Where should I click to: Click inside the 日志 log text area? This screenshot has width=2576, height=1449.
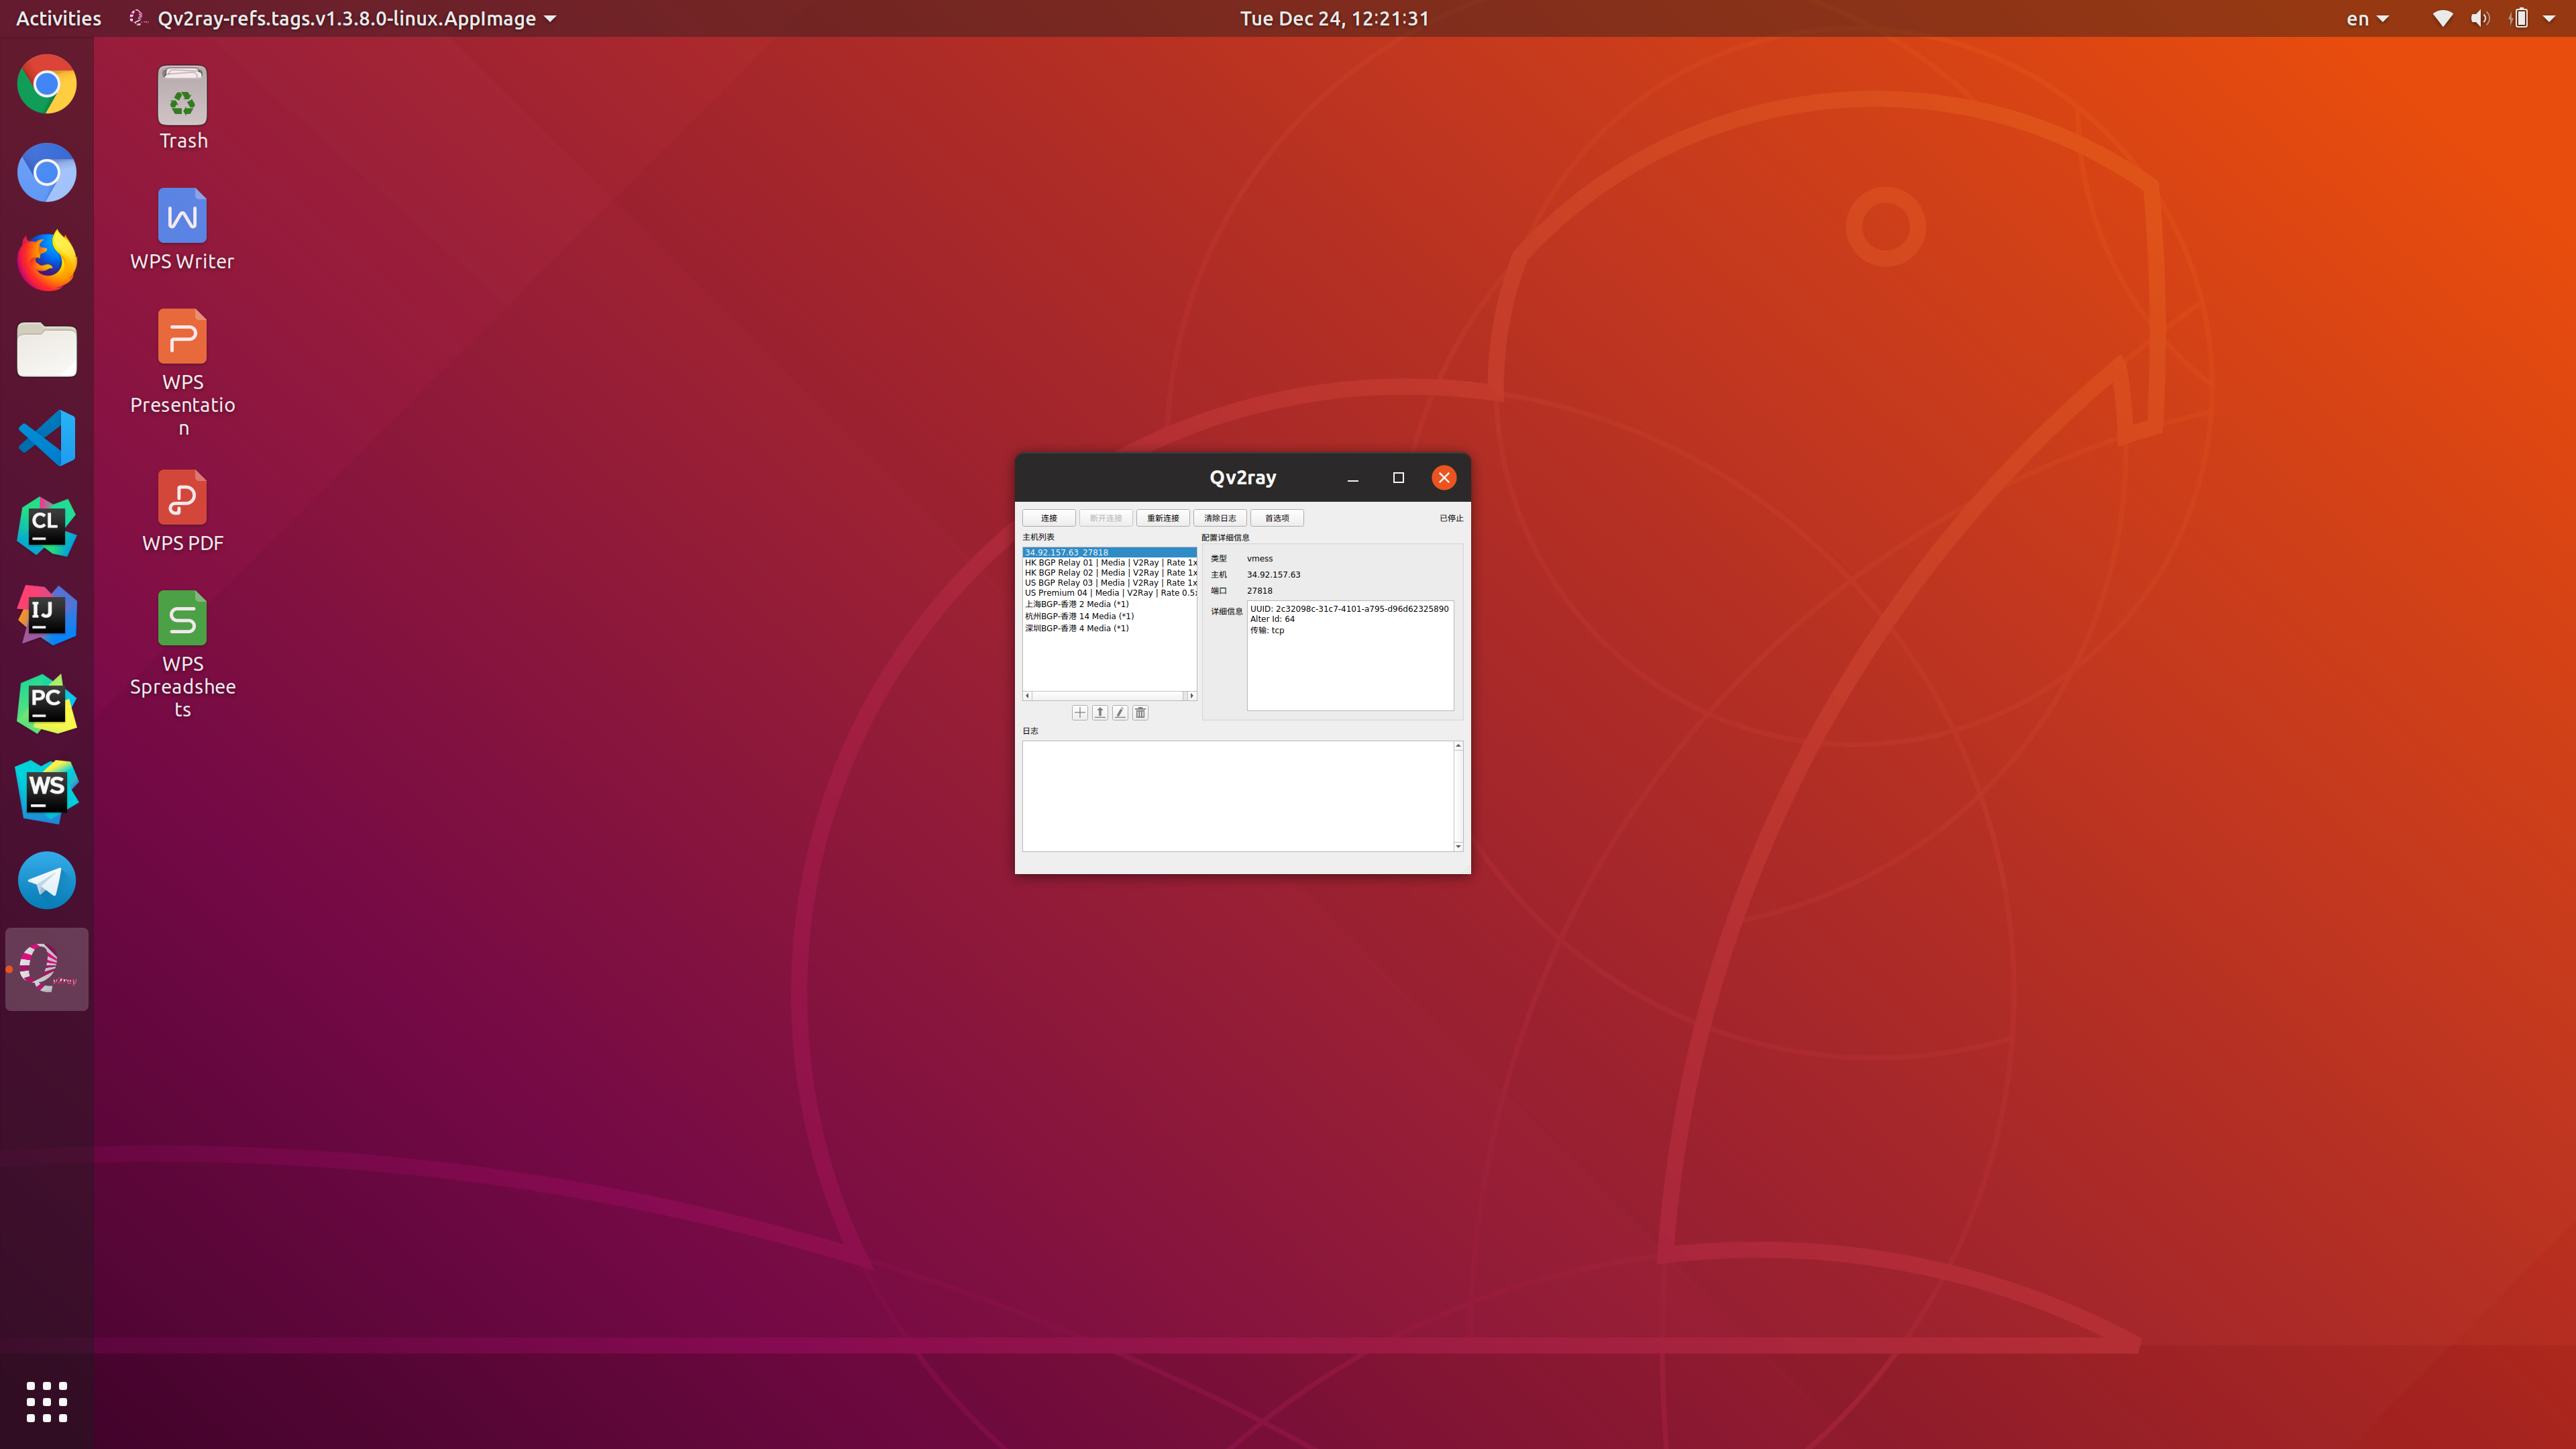1237,796
